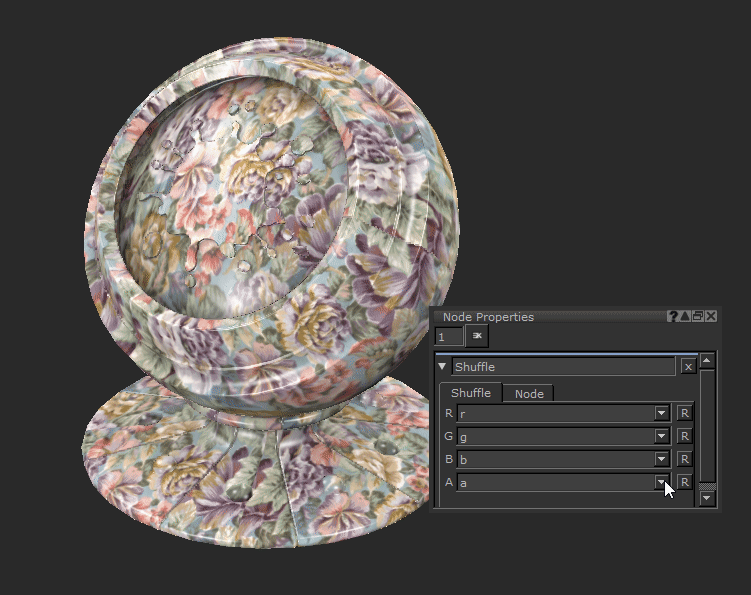Switch to the Node tab
This screenshot has width=751, height=595.
click(529, 394)
